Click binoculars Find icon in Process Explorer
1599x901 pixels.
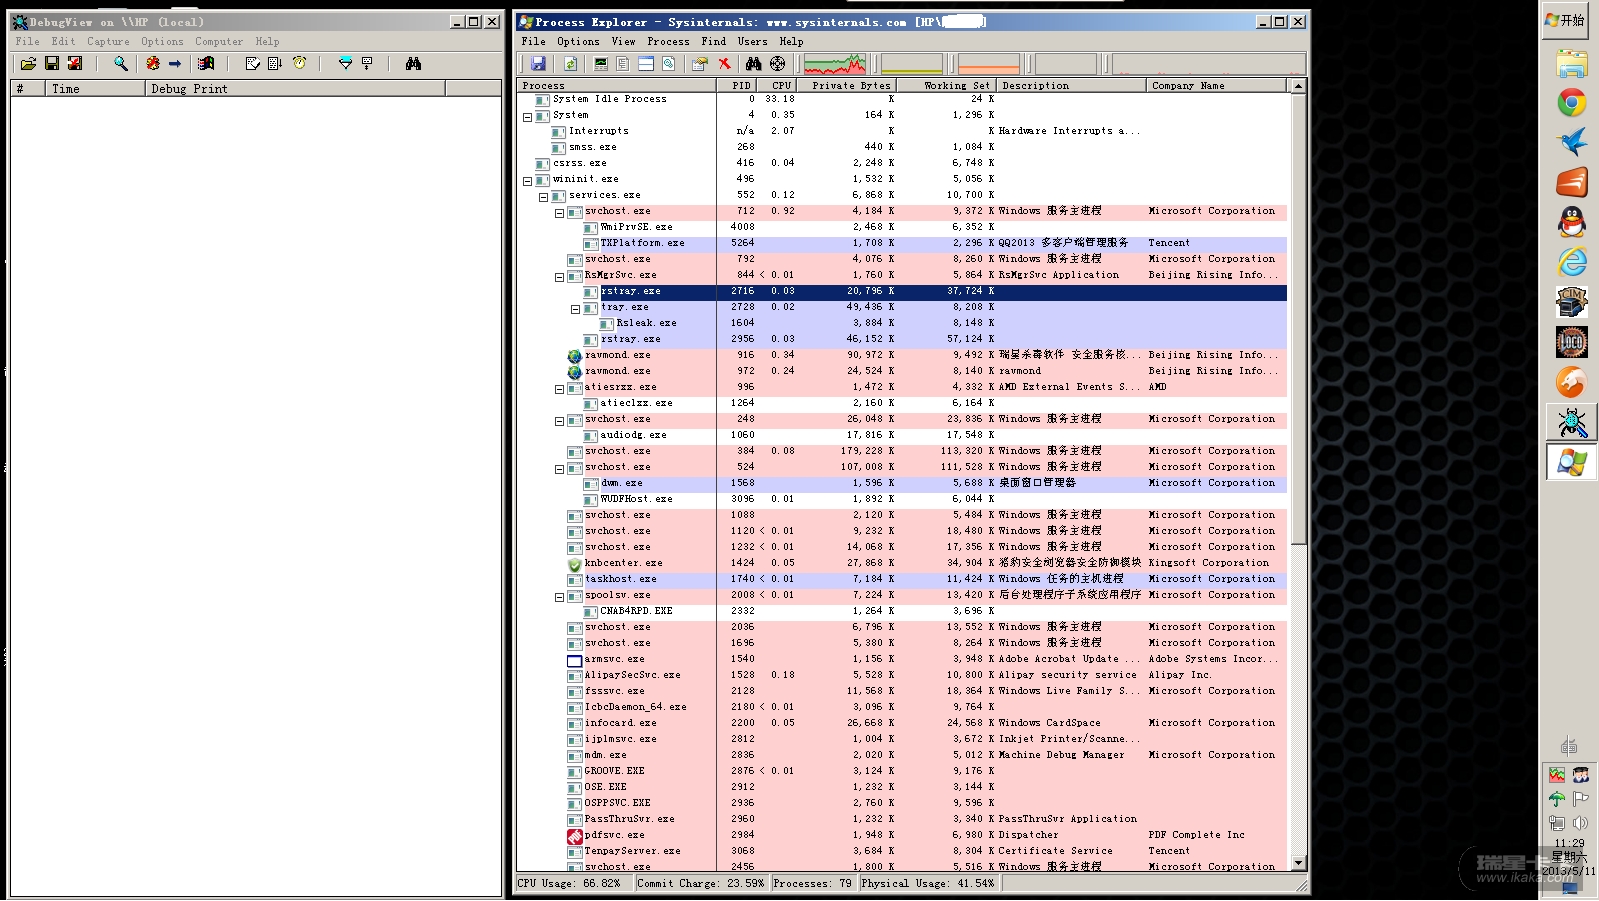tap(753, 64)
